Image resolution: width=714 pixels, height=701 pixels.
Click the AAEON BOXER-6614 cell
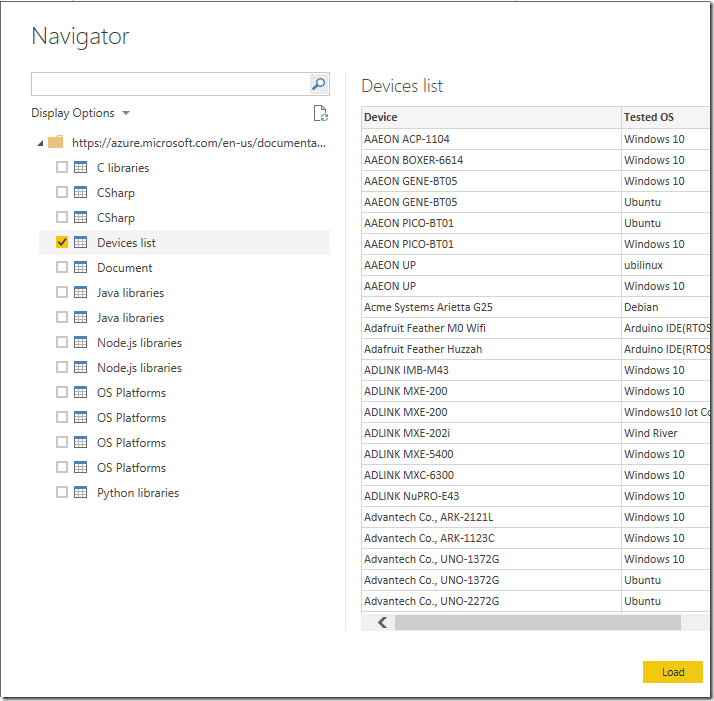[491, 160]
